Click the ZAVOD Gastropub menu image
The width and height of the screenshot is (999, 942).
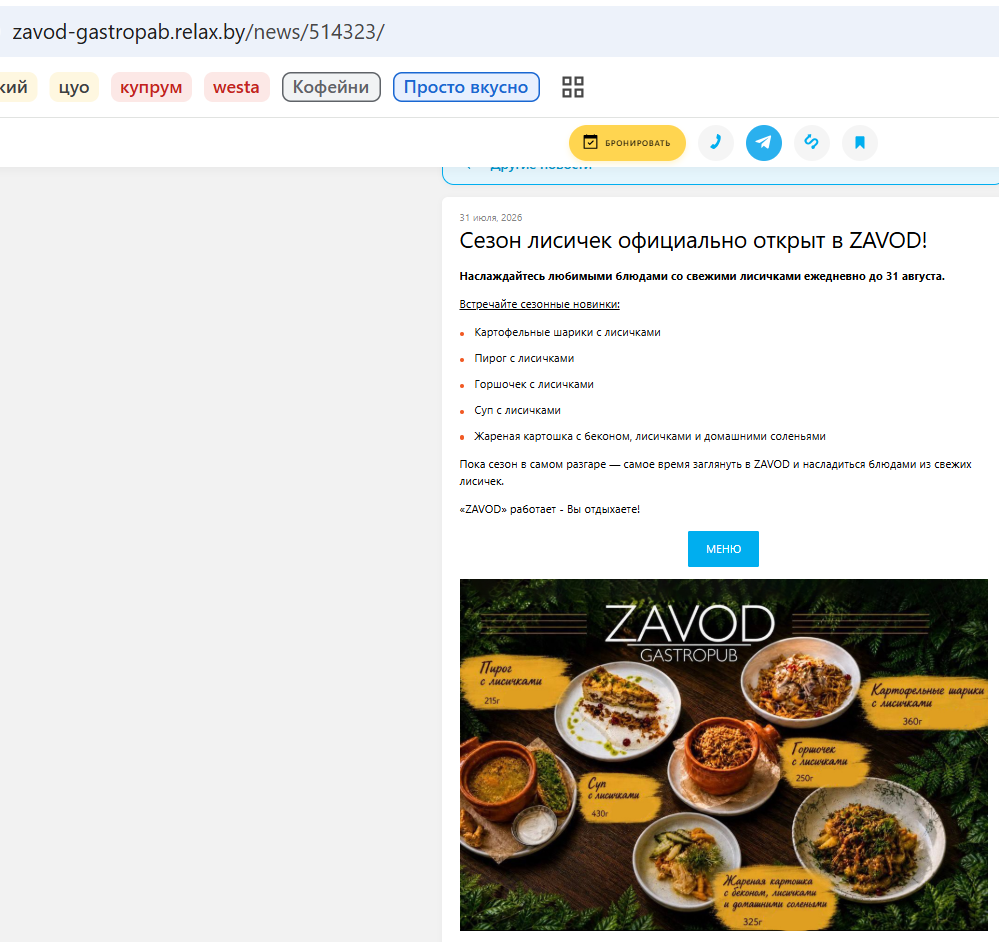click(724, 755)
